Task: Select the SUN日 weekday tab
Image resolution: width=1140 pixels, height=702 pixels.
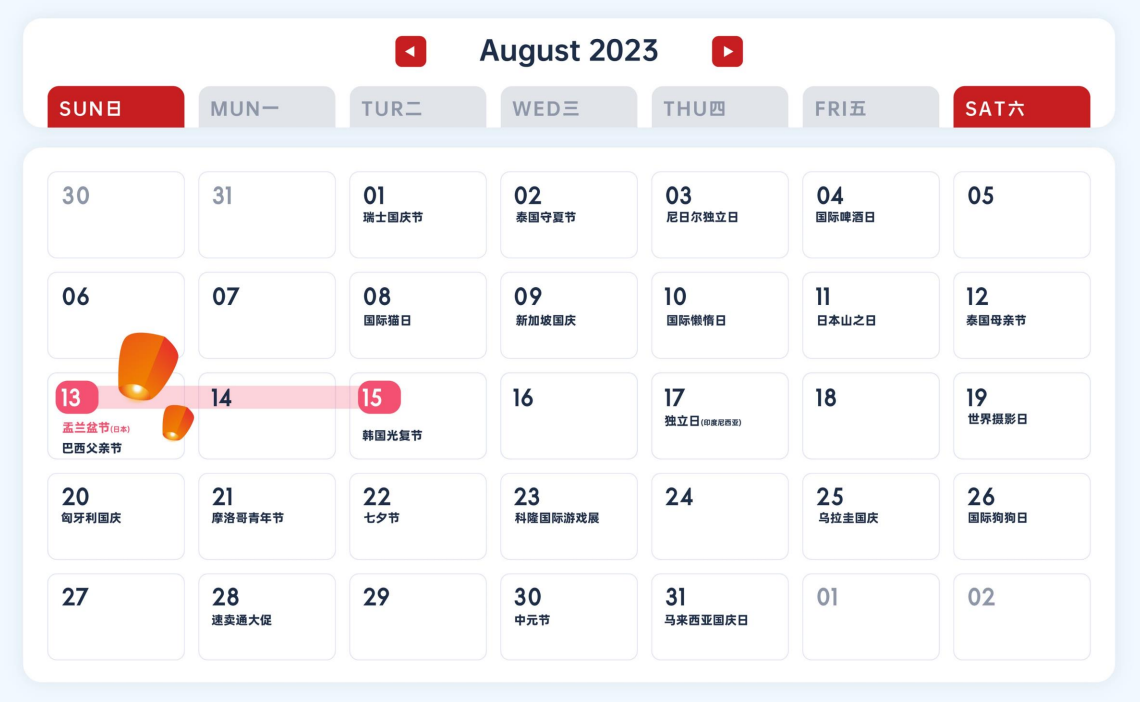Action: [x=116, y=108]
